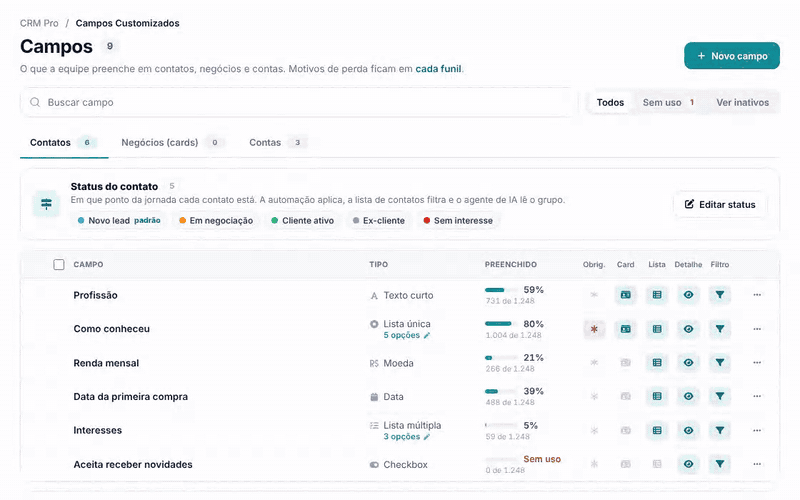Toggle Filtro funnel icon for Renda mensal

click(x=720, y=363)
